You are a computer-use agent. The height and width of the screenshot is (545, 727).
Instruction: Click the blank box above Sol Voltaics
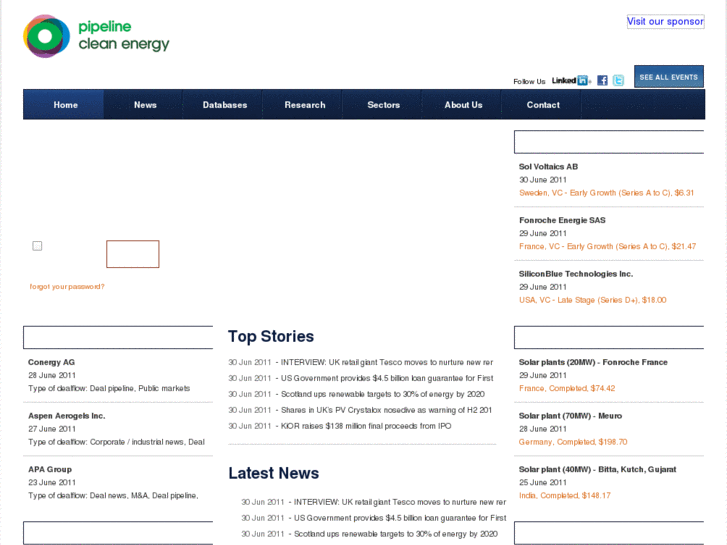(609, 142)
